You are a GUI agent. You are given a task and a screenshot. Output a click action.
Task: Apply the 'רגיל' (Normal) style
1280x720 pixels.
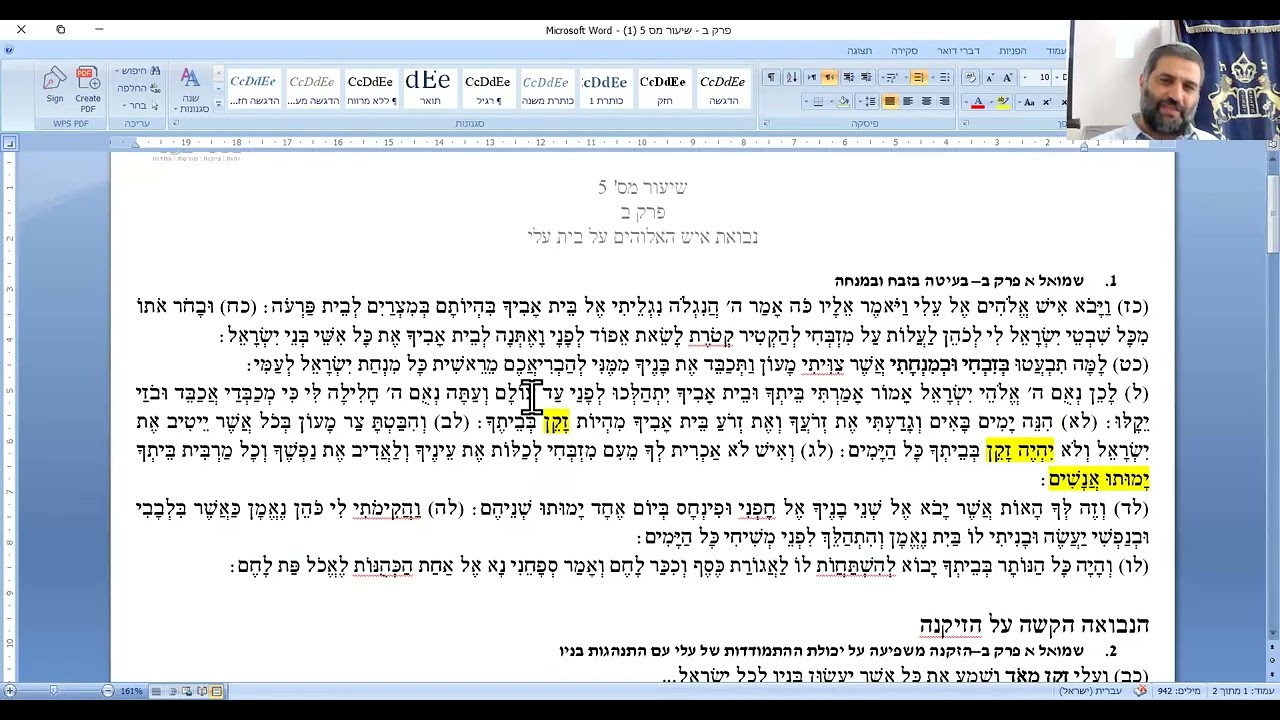click(x=487, y=88)
